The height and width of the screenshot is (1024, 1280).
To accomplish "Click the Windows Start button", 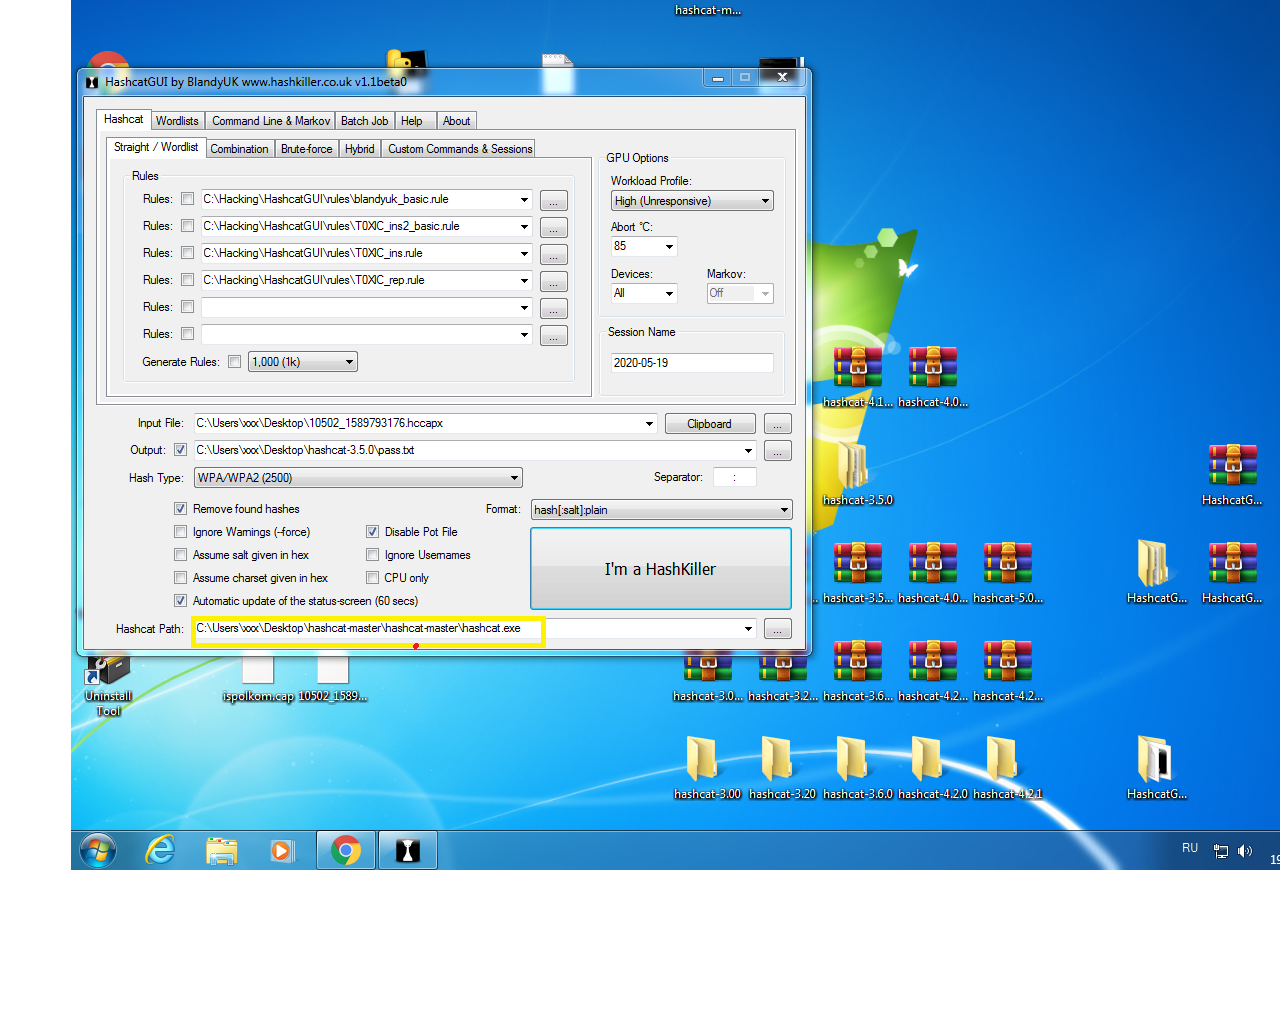I will click(98, 851).
